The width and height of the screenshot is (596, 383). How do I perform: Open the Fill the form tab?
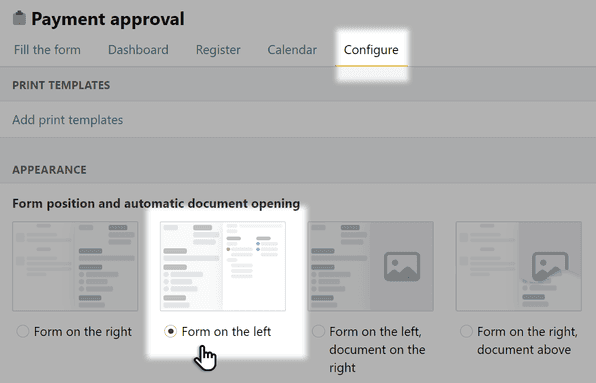(47, 50)
